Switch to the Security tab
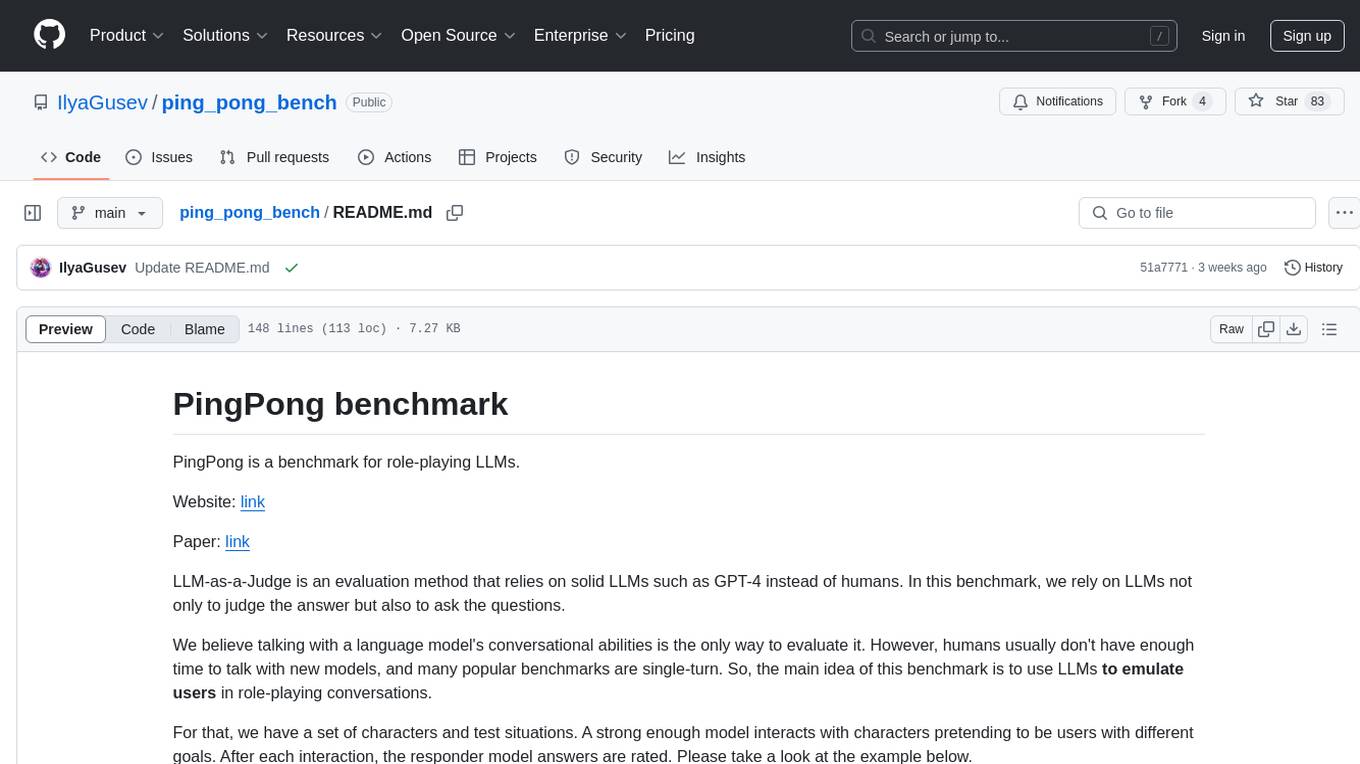Screen dimensions: 1360x764 [603, 157]
